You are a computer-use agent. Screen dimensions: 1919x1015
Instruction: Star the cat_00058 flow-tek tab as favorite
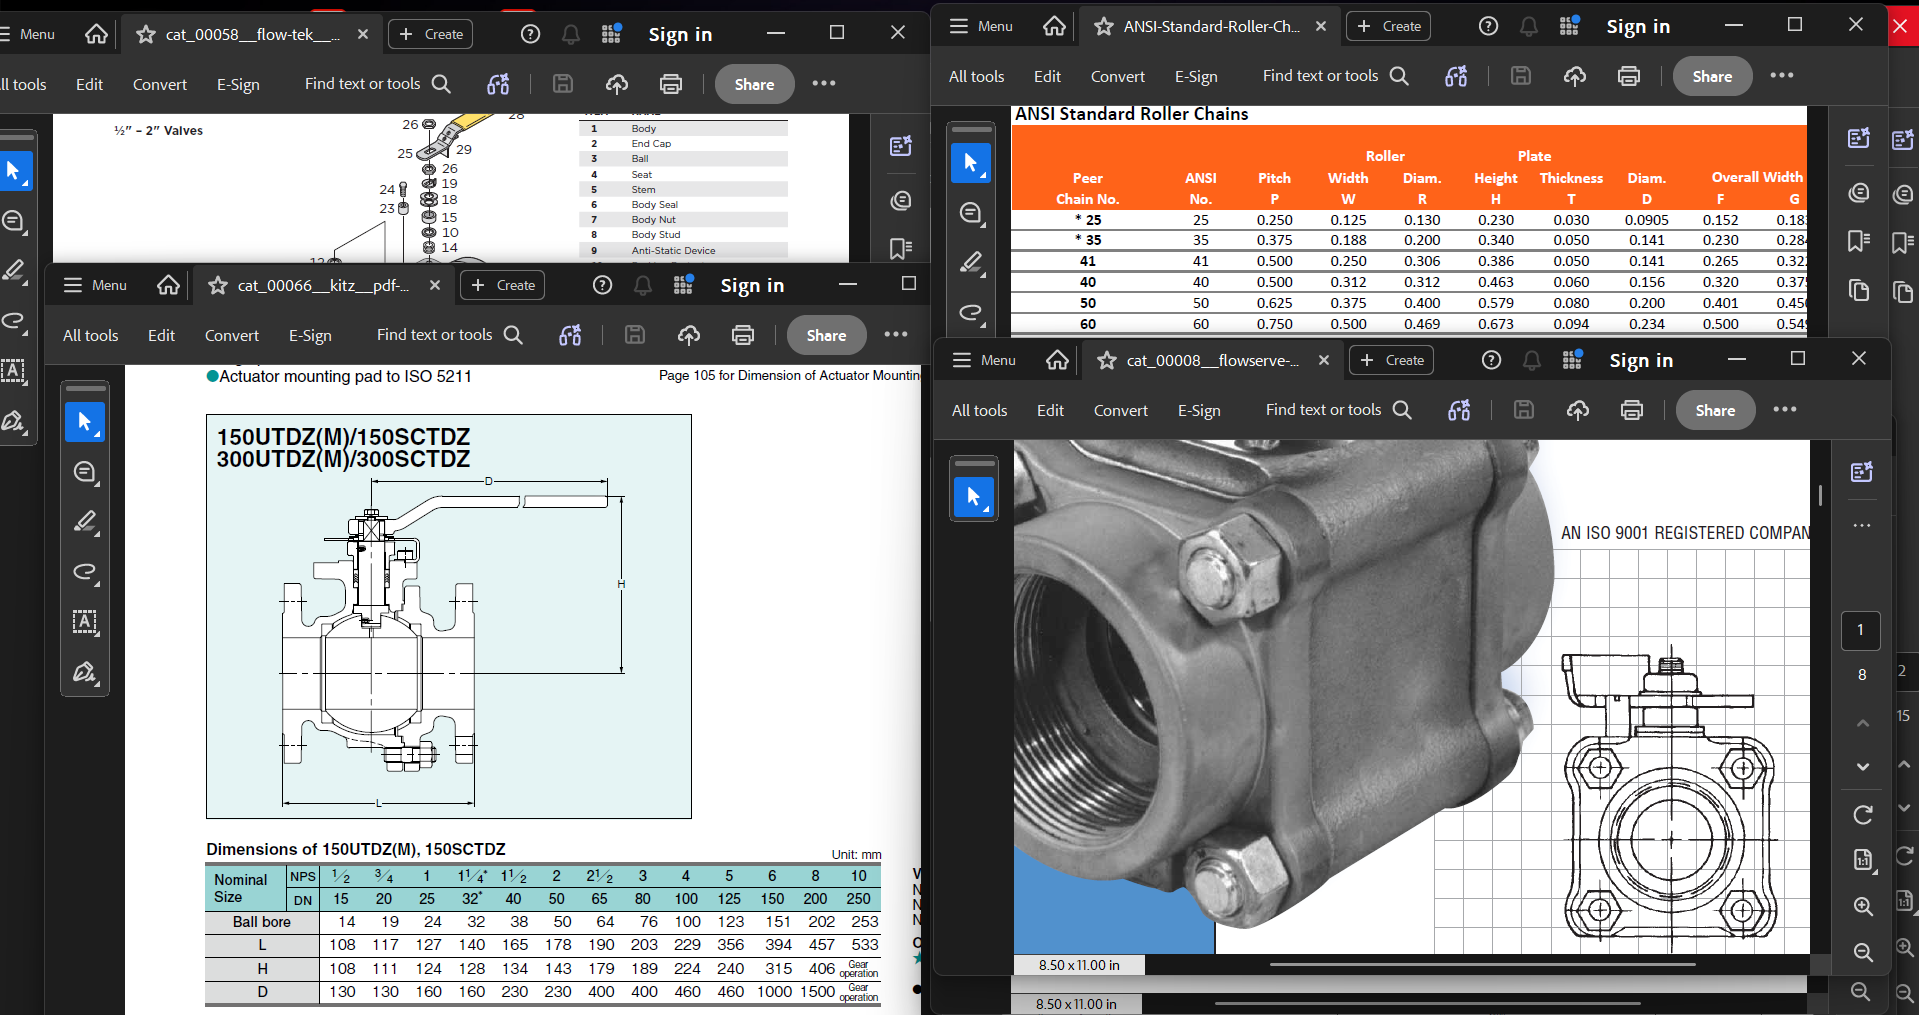pyautogui.click(x=146, y=34)
